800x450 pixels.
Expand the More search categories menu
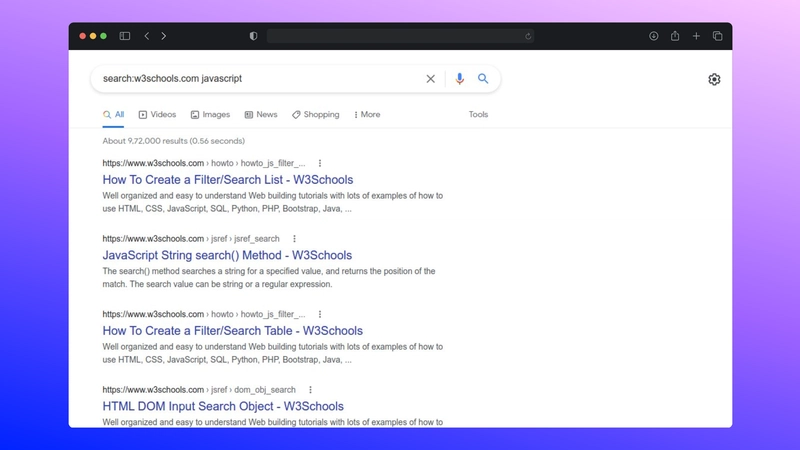(367, 115)
